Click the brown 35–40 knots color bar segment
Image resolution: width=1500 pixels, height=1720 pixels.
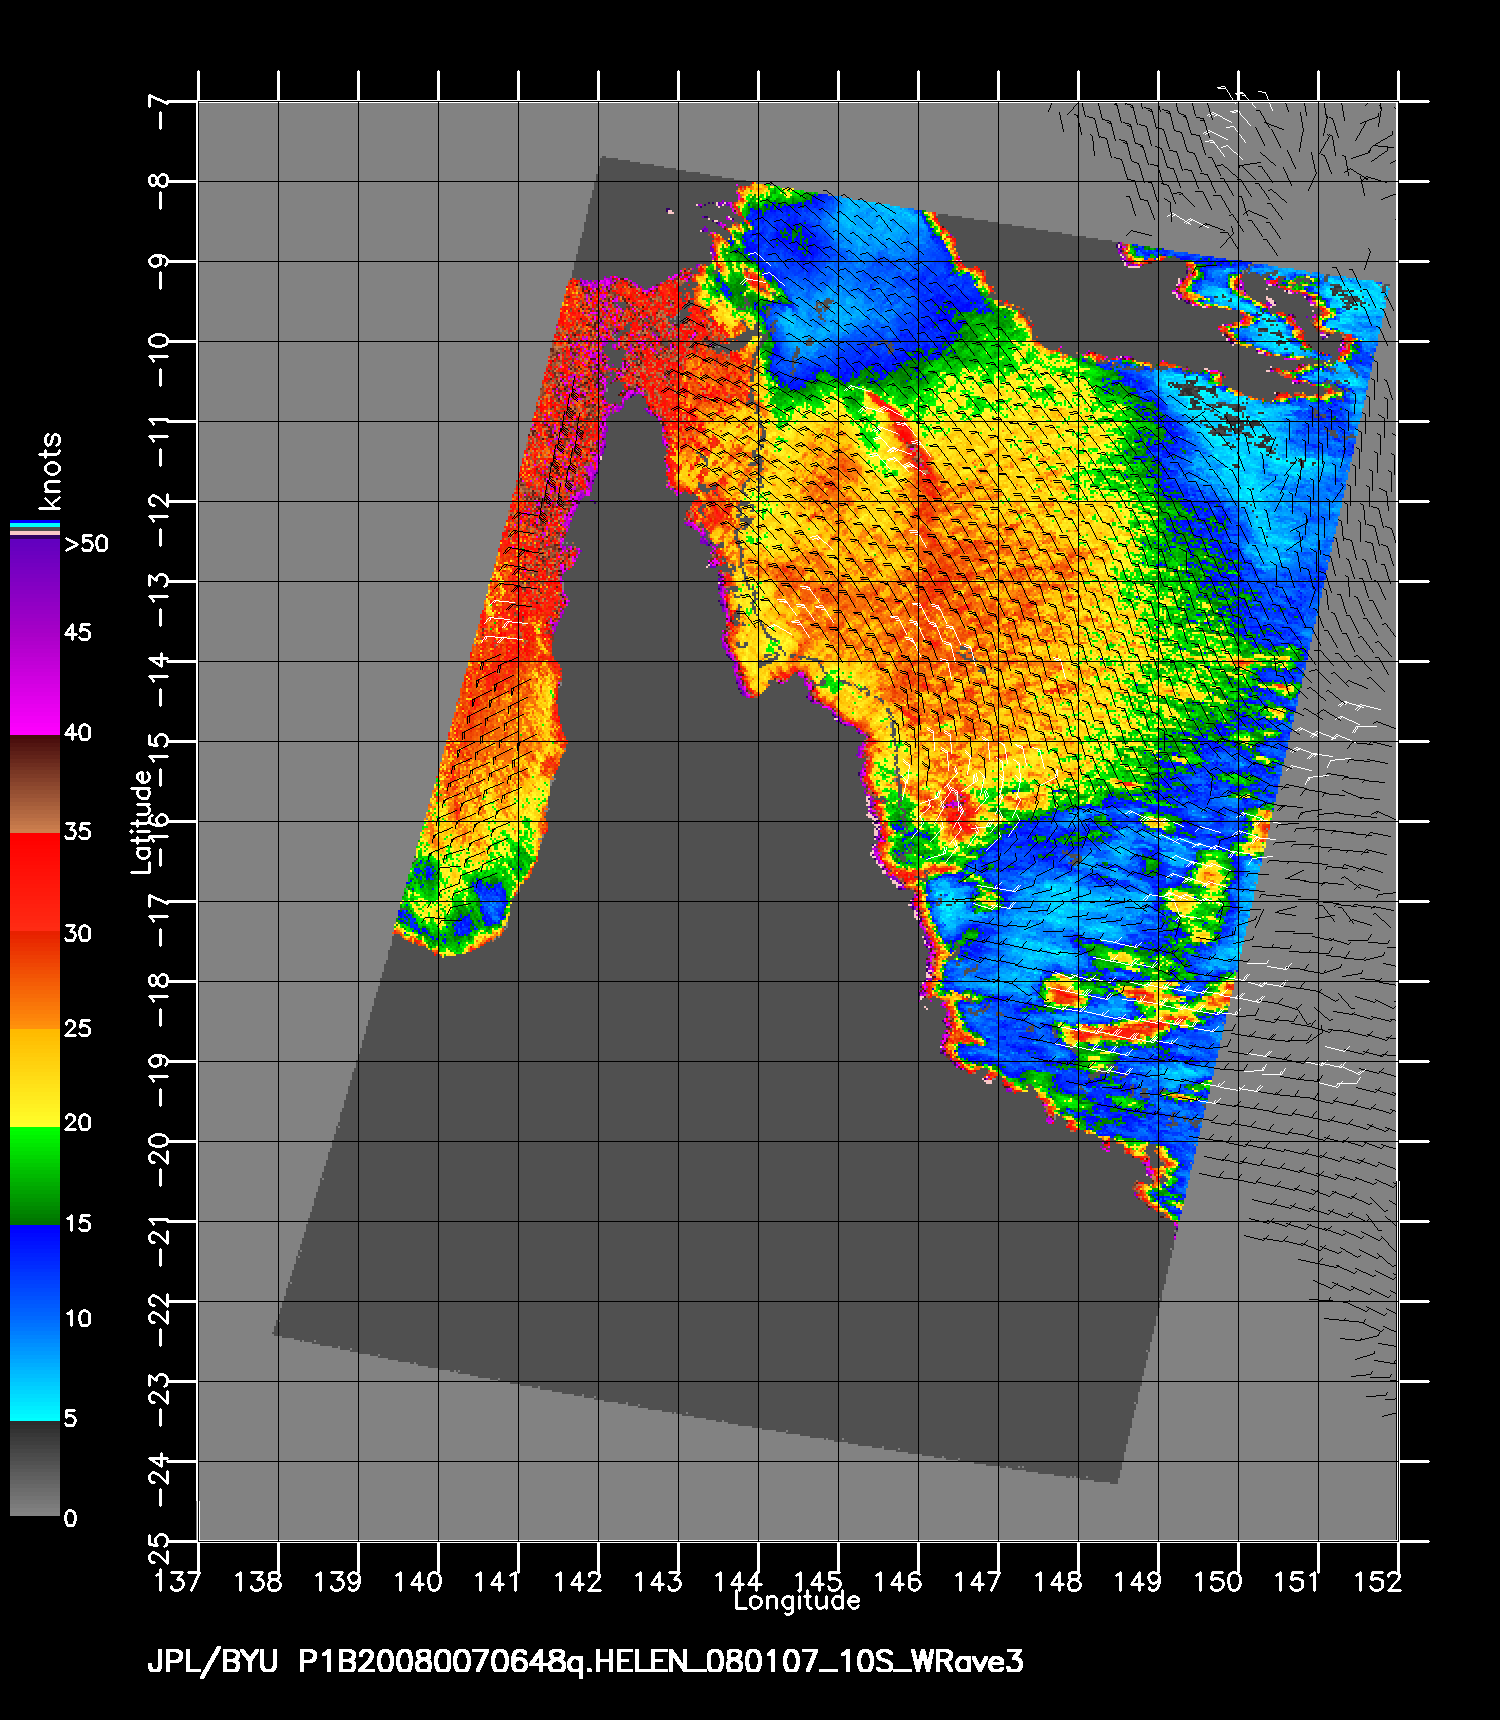(x=35, y=785)
